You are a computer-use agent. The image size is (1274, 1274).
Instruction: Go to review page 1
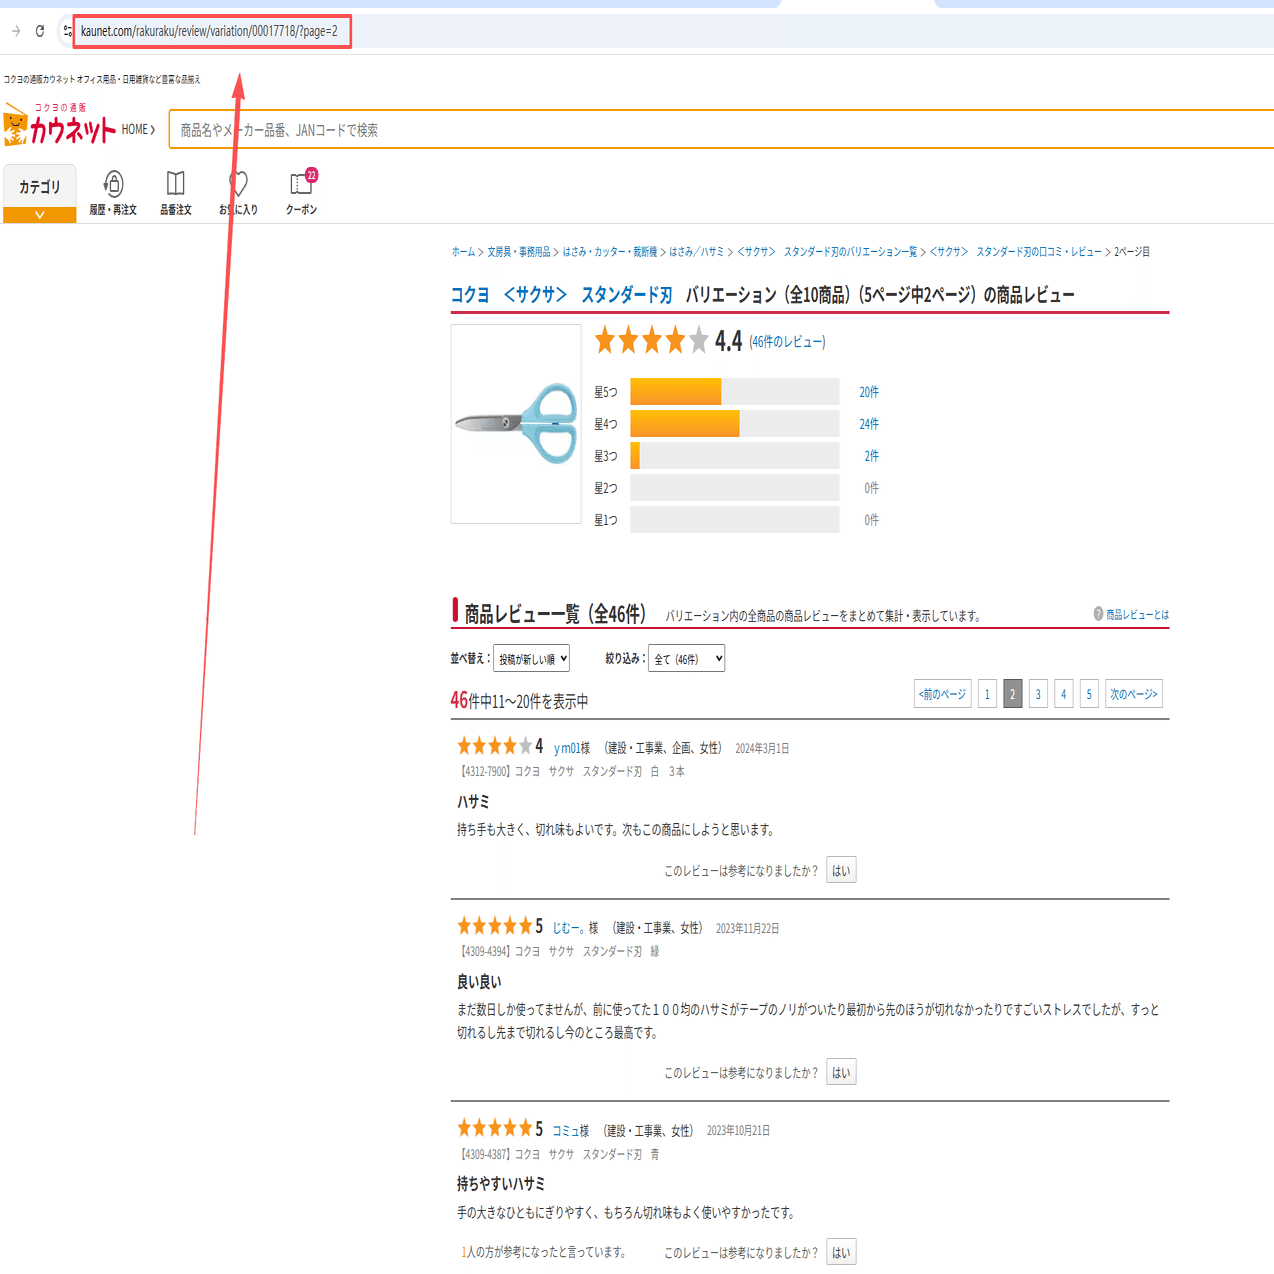(987, 694)
